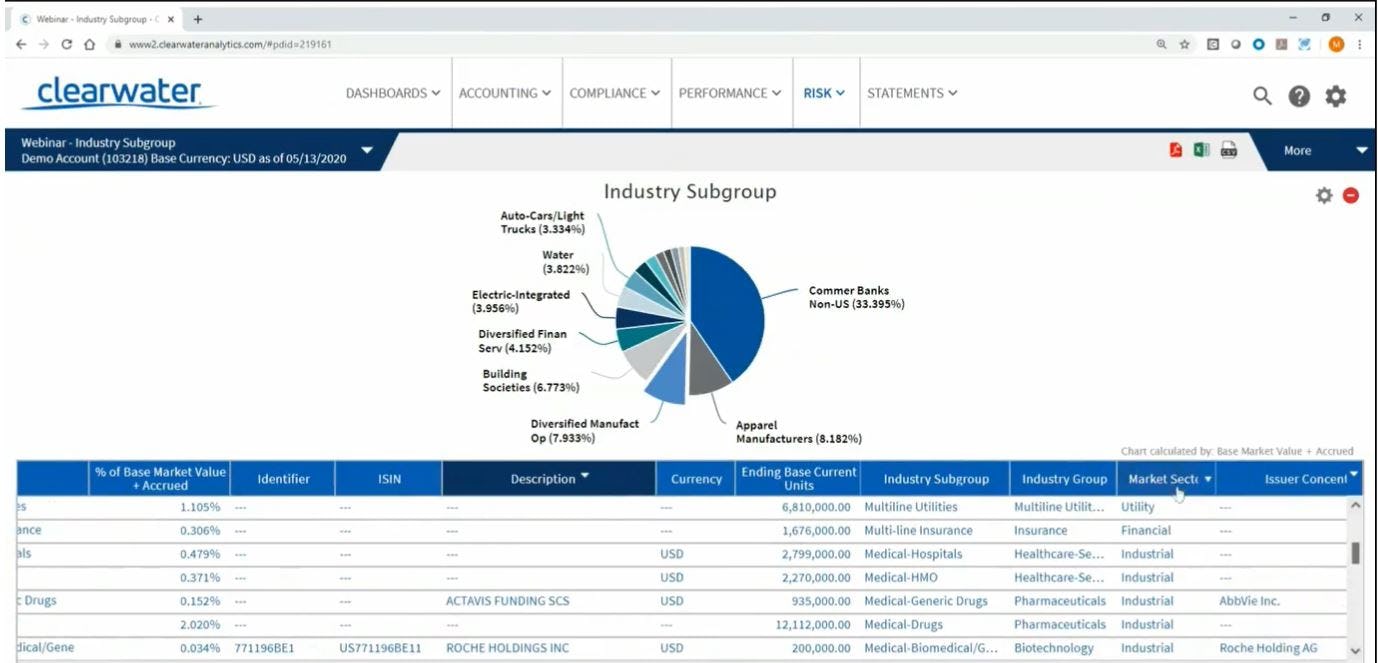Open the COMPLIANCE dropdown
The width and height of the screenshot is (1378, 663).
tap(614, 92)
